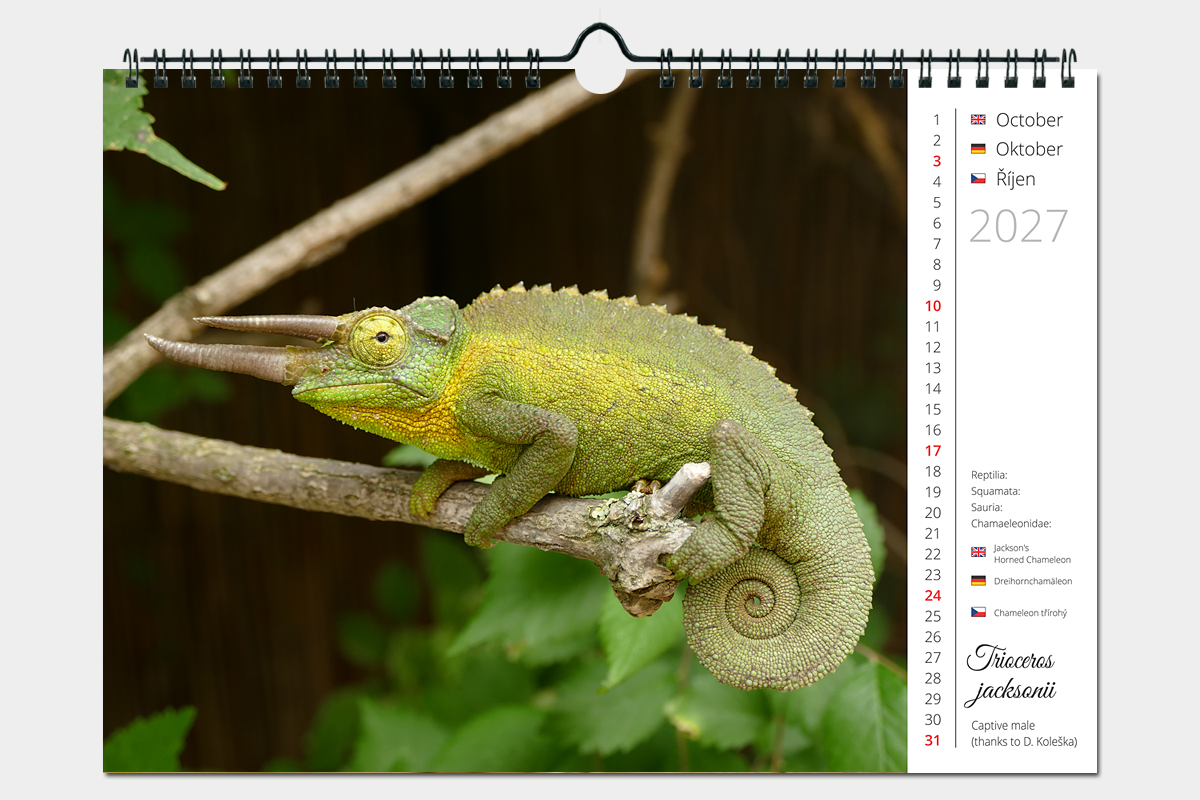Click the Trioceros jacksonii species title
This screenshot has width=1200, height=800.
click(1011, 674)
